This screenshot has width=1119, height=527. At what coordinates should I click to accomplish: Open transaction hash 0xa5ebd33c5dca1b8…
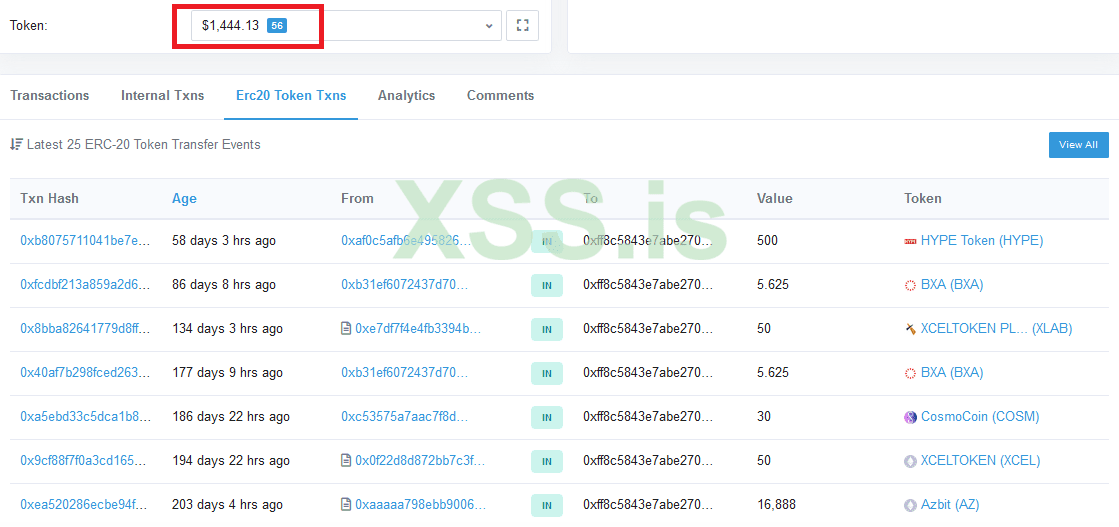[x=86, y=417]
